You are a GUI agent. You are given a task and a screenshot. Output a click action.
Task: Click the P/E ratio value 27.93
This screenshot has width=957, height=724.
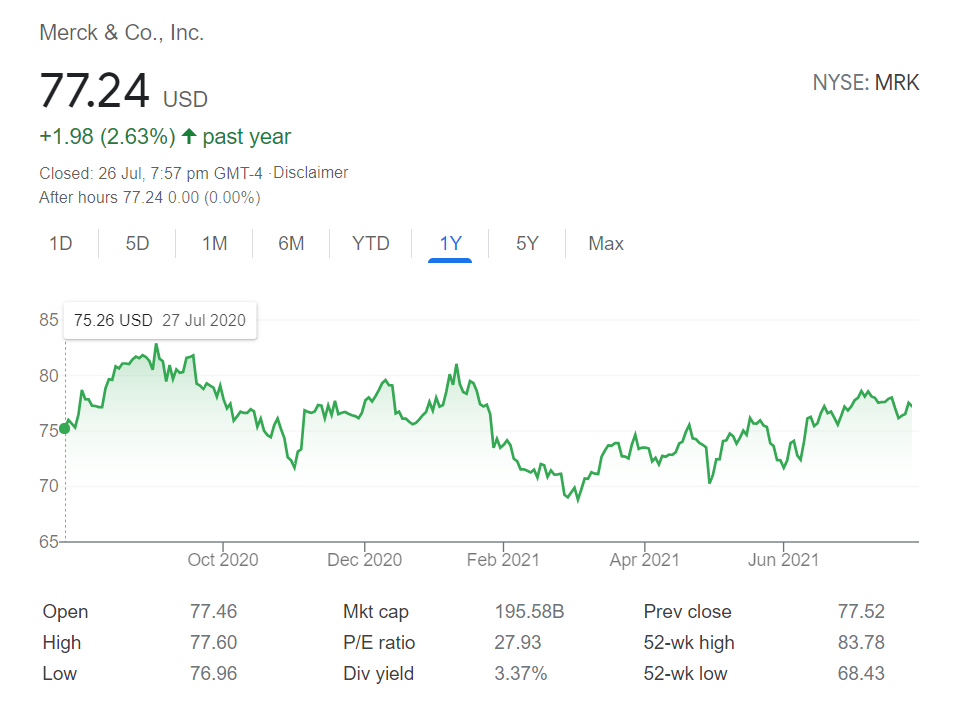click(x=519, y=642)
